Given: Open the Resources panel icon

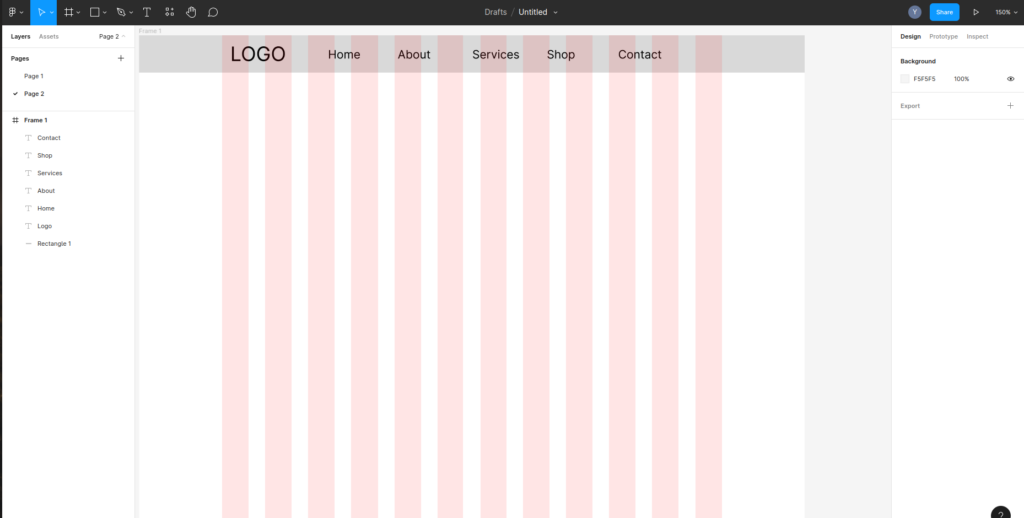Looking at the screenshot, I should pyautogui.click(x=169, y=12).
